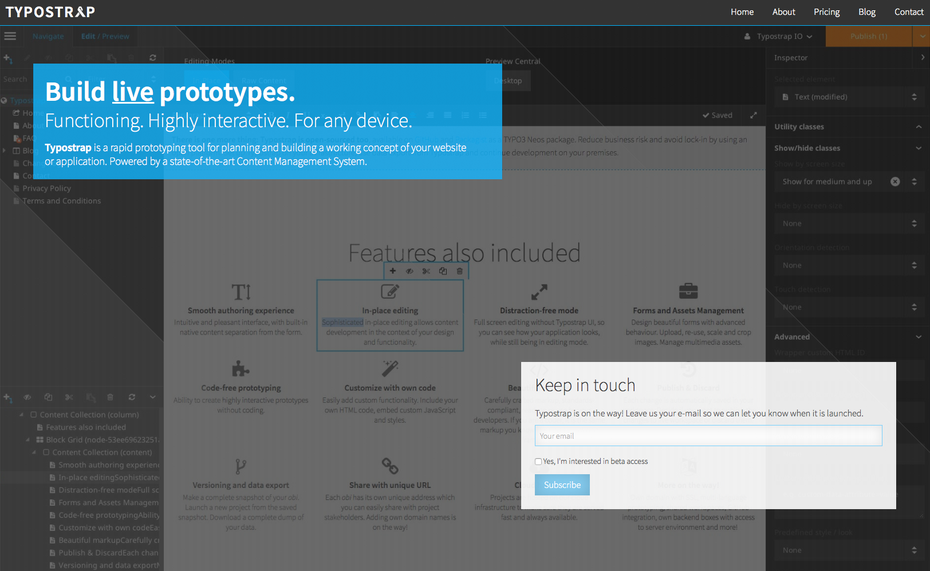Click the underlined 'live' link in the headline
Image resolution: width=930 pixels, height=571 pixels.
click(133, 92)
